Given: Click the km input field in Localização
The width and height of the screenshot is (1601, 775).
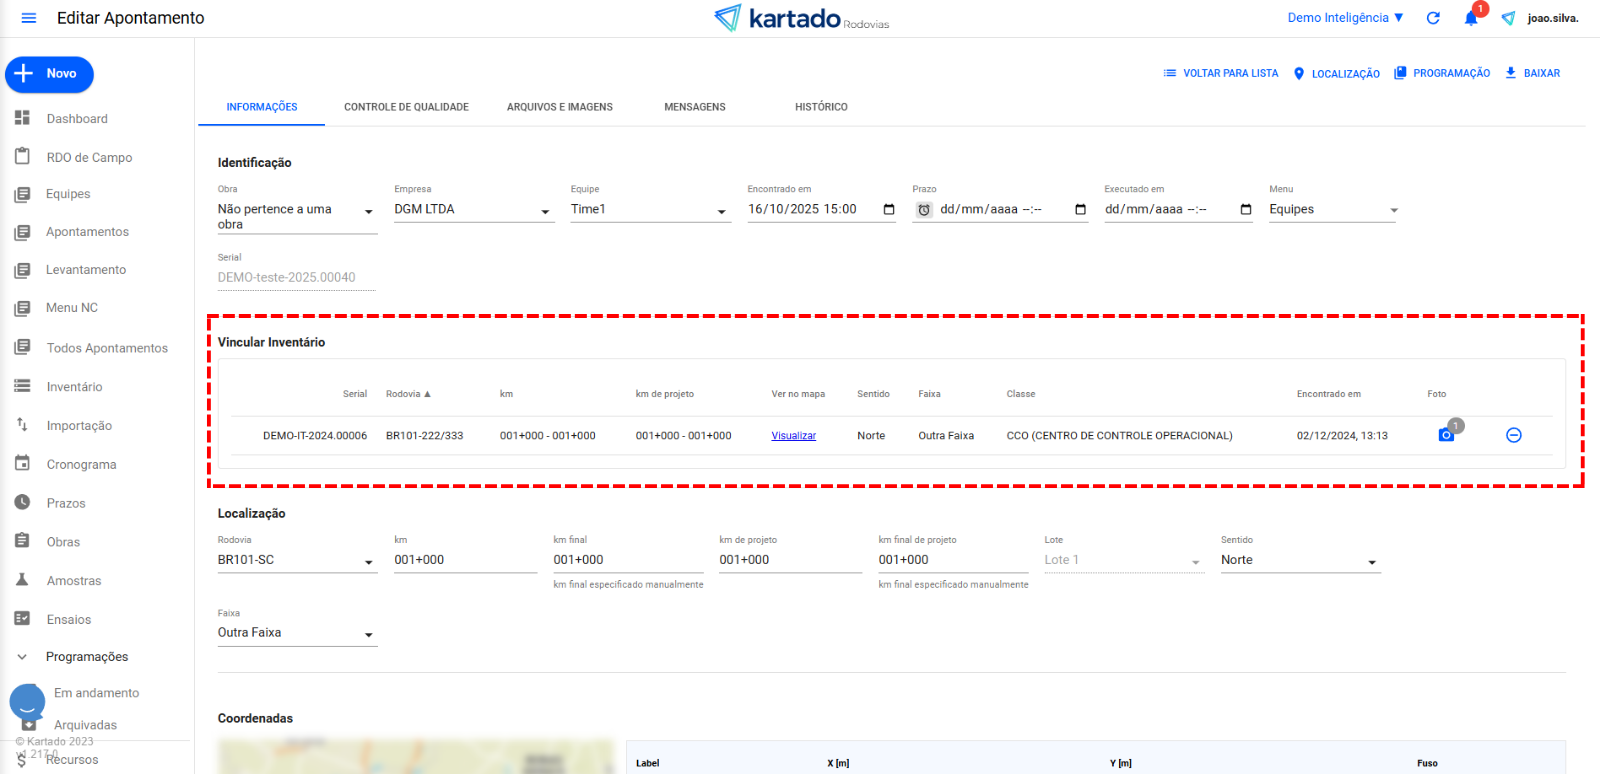Looking at the screenshot, I should [x=464, y=560].
